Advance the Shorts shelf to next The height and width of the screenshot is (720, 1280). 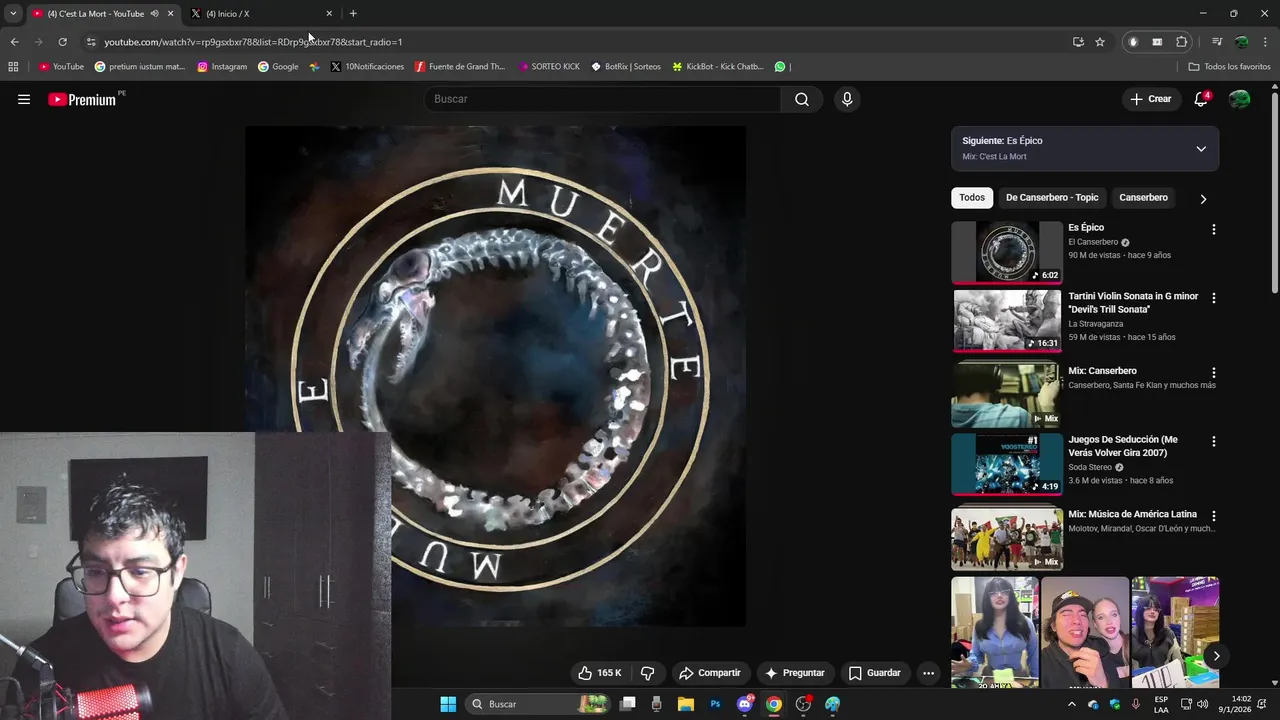click(x=1216, y=657)
